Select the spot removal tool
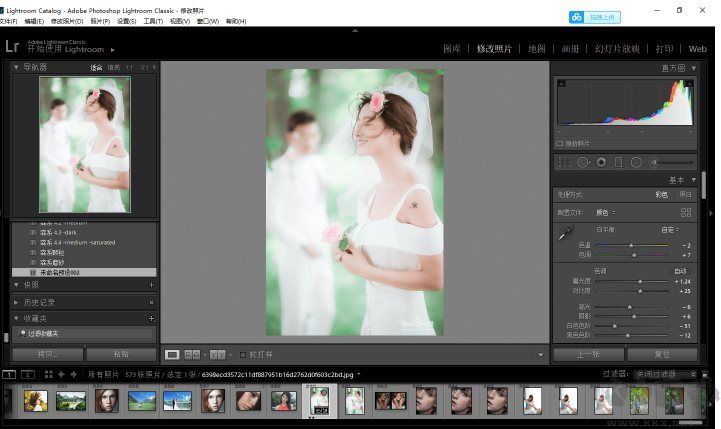Image resolution: width=721 pixels, height=429 pixels. [x=582, y=162]
